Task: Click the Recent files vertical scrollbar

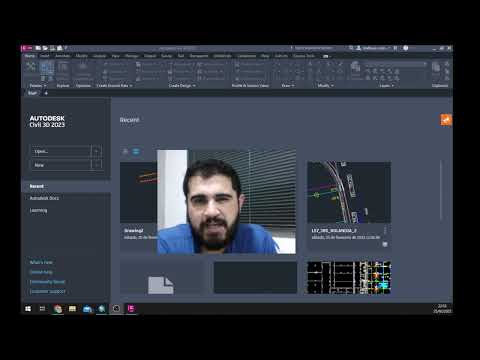Action: (441, 190)
